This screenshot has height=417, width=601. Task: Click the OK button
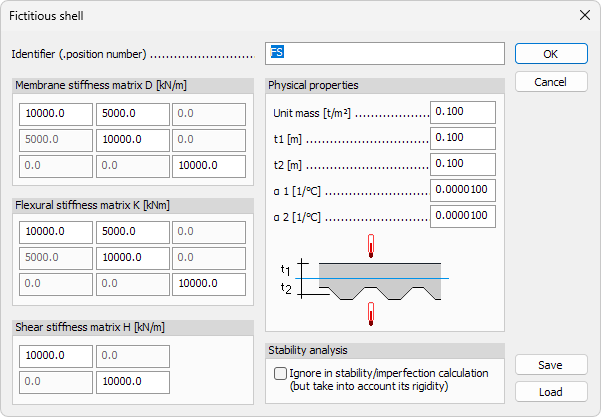pyautogui.click(x=551, y=54)
